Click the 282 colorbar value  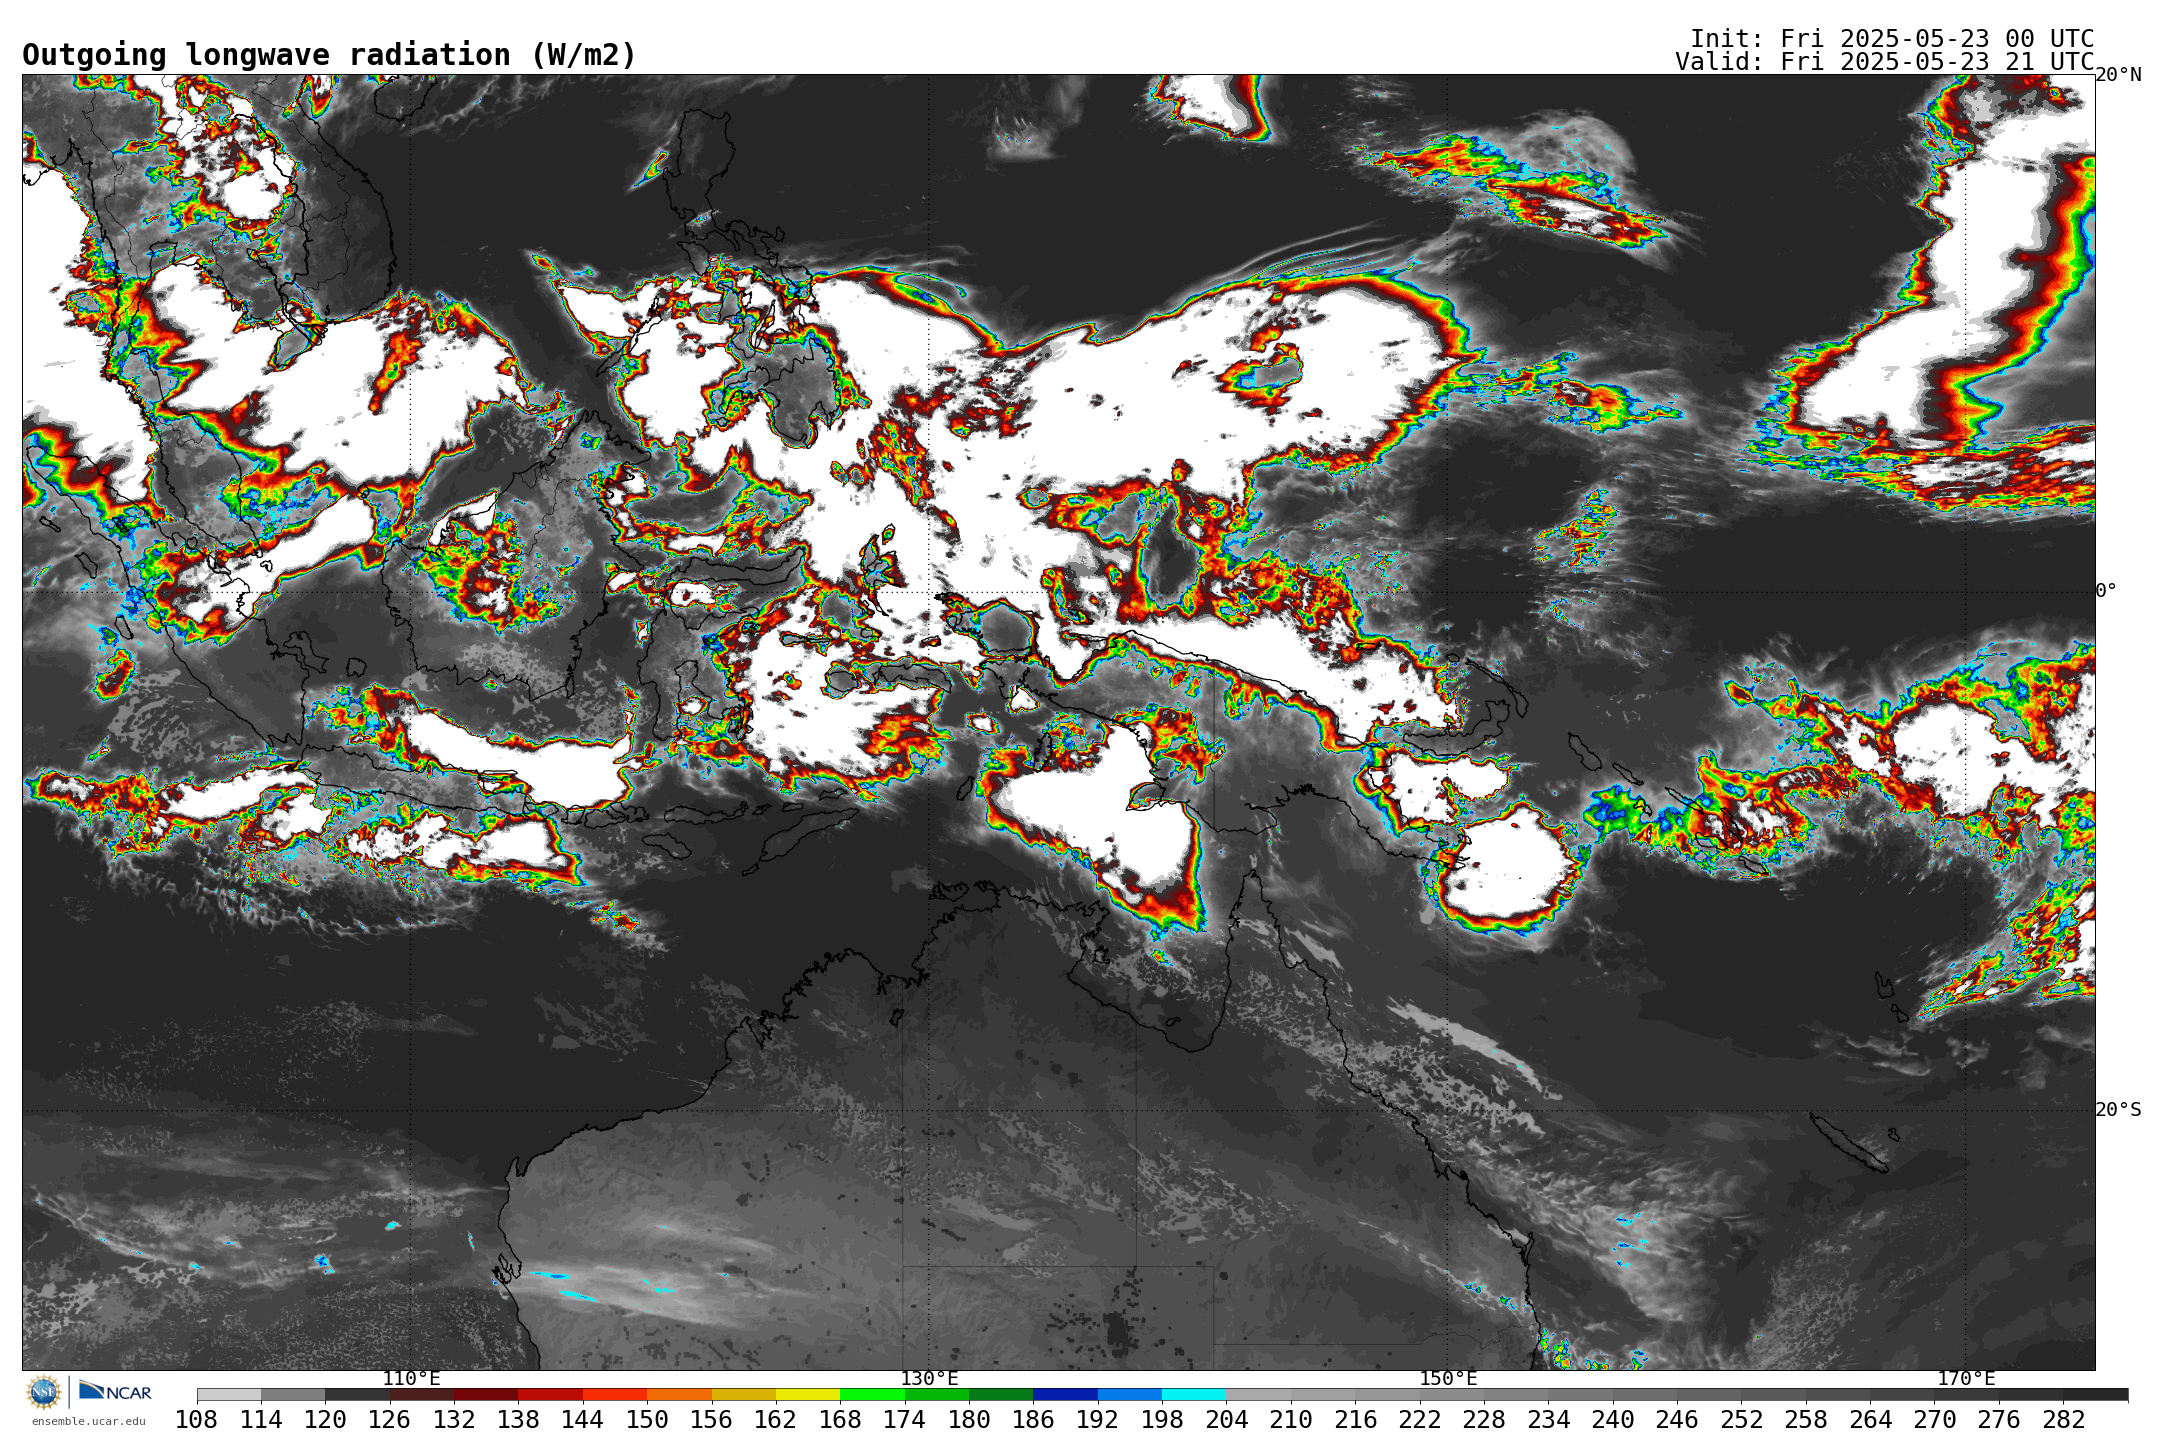coord(2063,1419)
